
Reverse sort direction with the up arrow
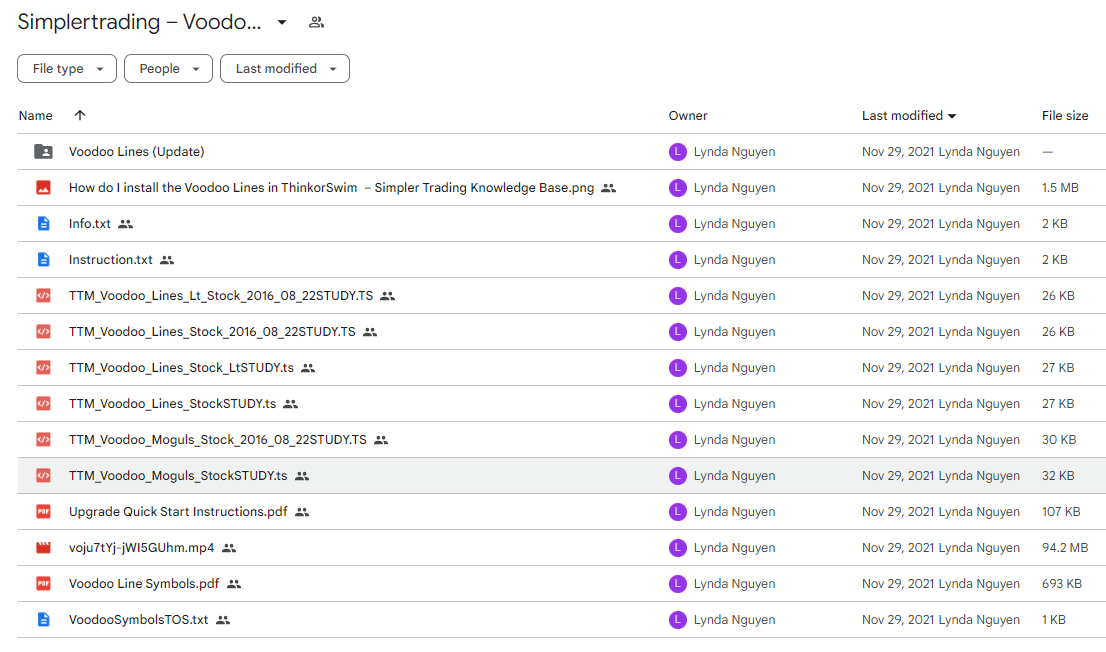[80, 115]
